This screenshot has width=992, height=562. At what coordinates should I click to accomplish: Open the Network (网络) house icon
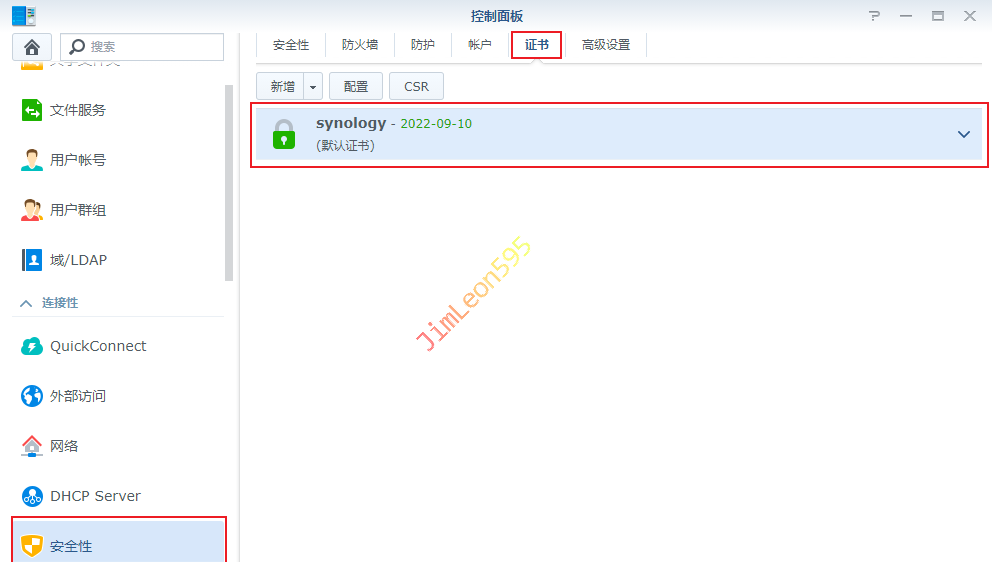coord(32,446)
